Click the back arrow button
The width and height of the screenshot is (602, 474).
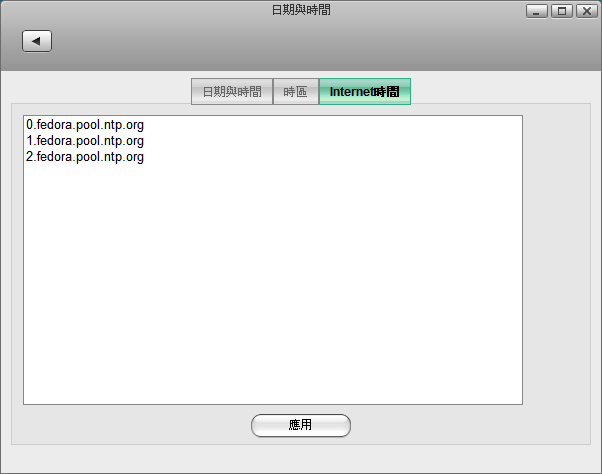(x=37, y=41)
